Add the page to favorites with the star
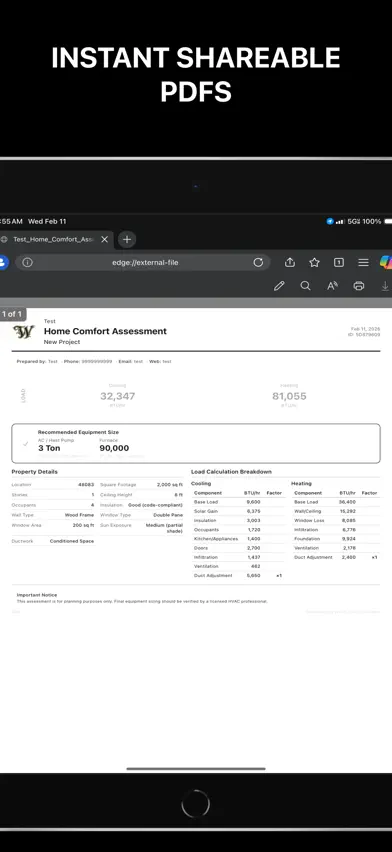Image resolution: width=392 pixels, height=852 pixels. [314, 262]
